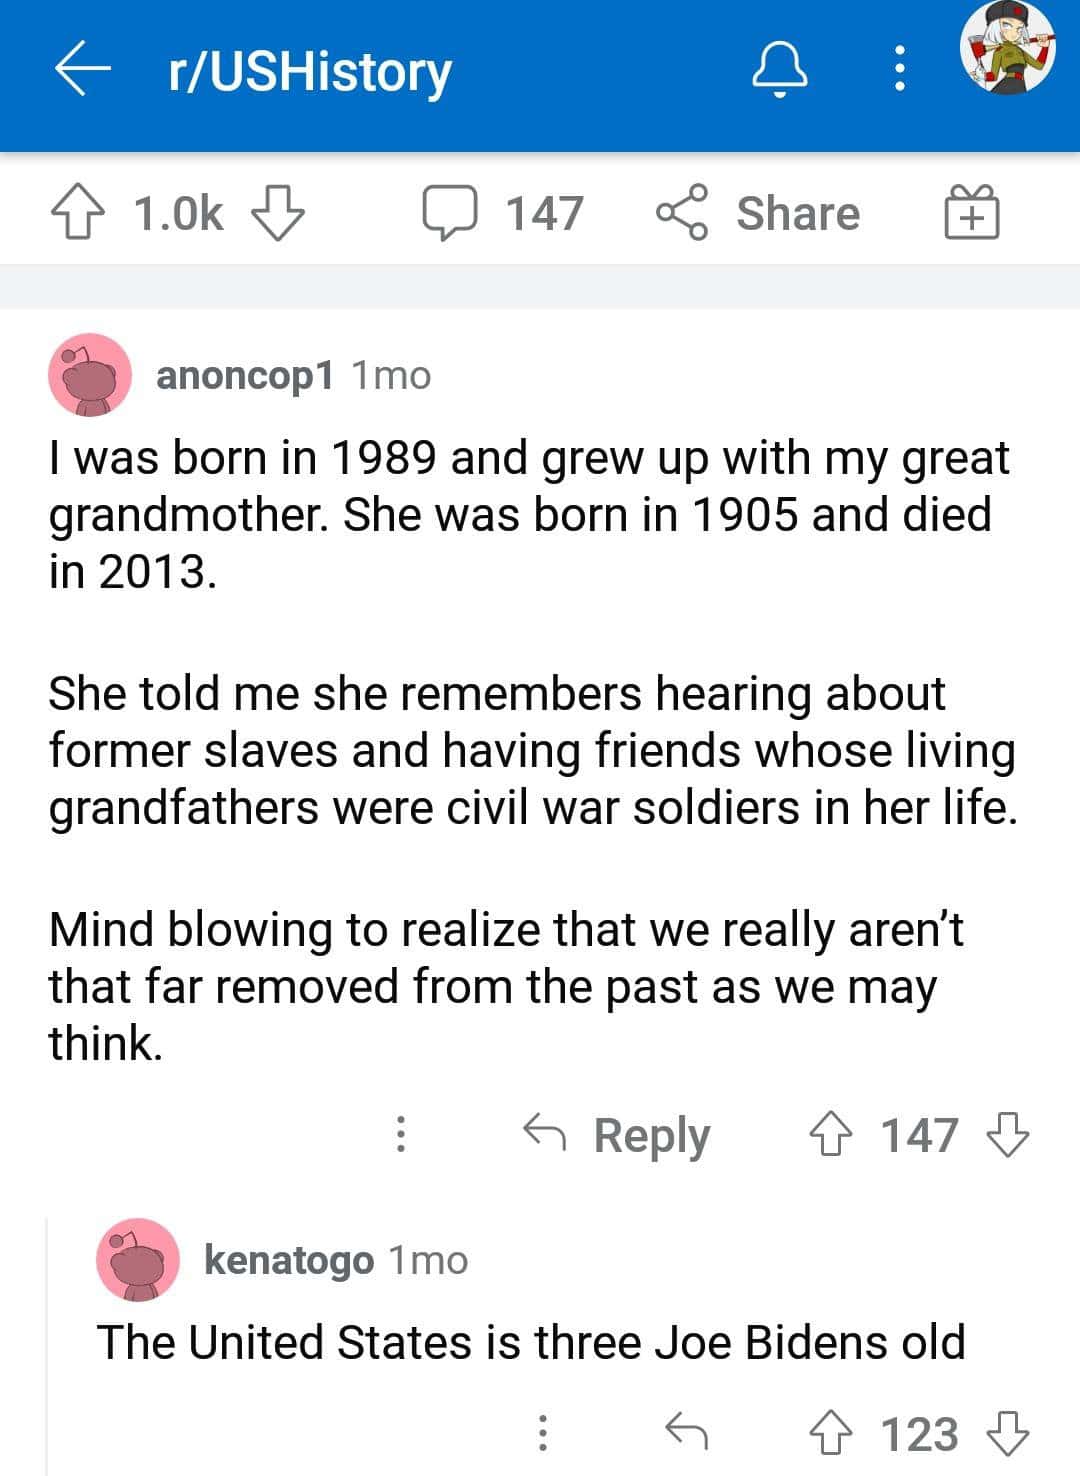Click the reply arrow on kenatogo's comment
This screenshot has height=1476, width=1080.
687,1433
